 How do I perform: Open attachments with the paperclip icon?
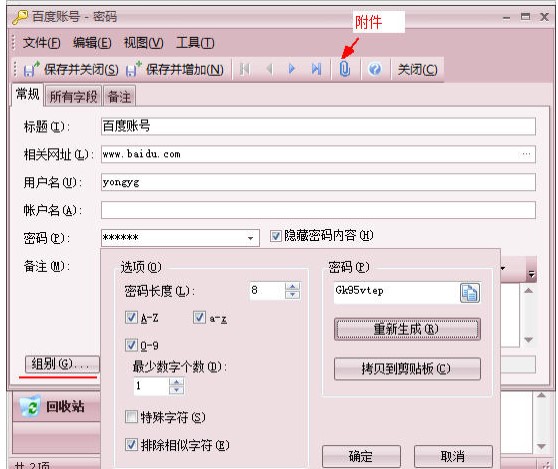[x=344, y=69]
